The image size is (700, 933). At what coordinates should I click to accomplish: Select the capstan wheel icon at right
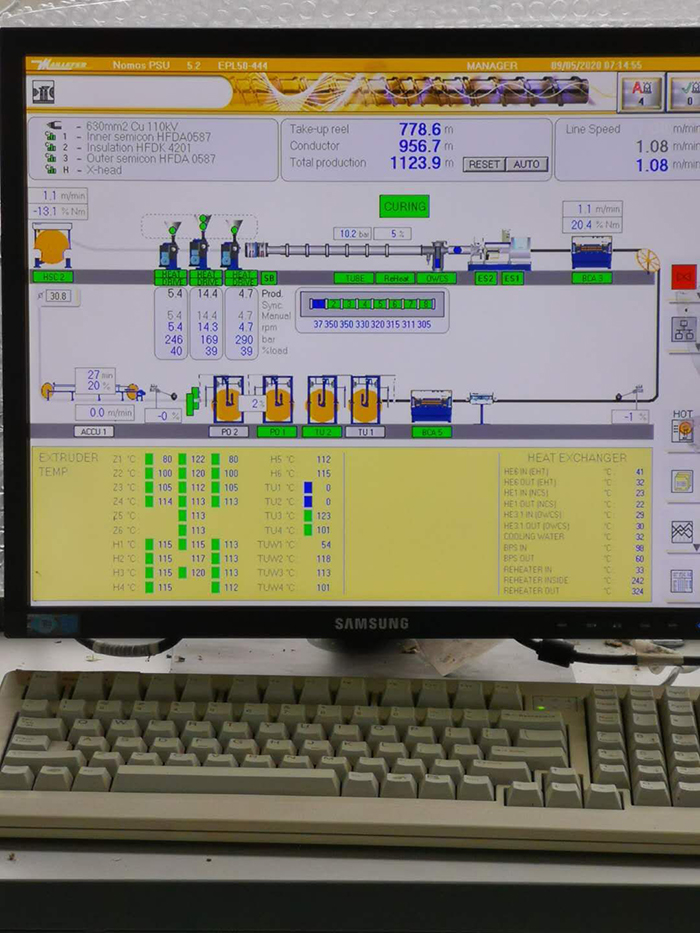point(648,260)
